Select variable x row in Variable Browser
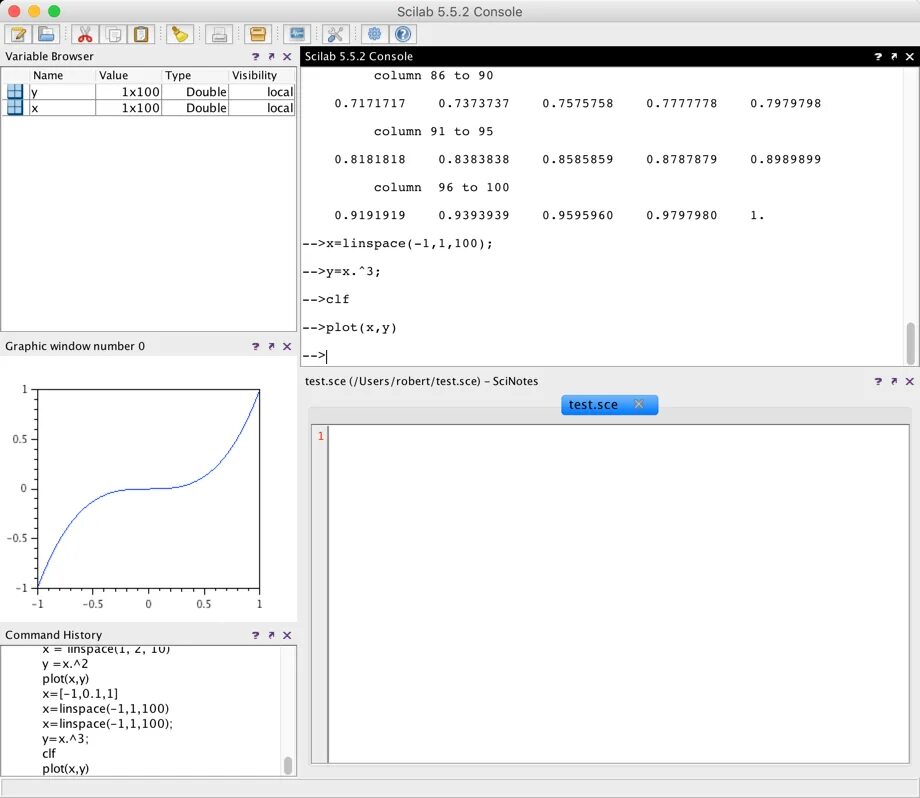Image resolution: width=920 pixels, height=798 pixels. coord(149,108)
